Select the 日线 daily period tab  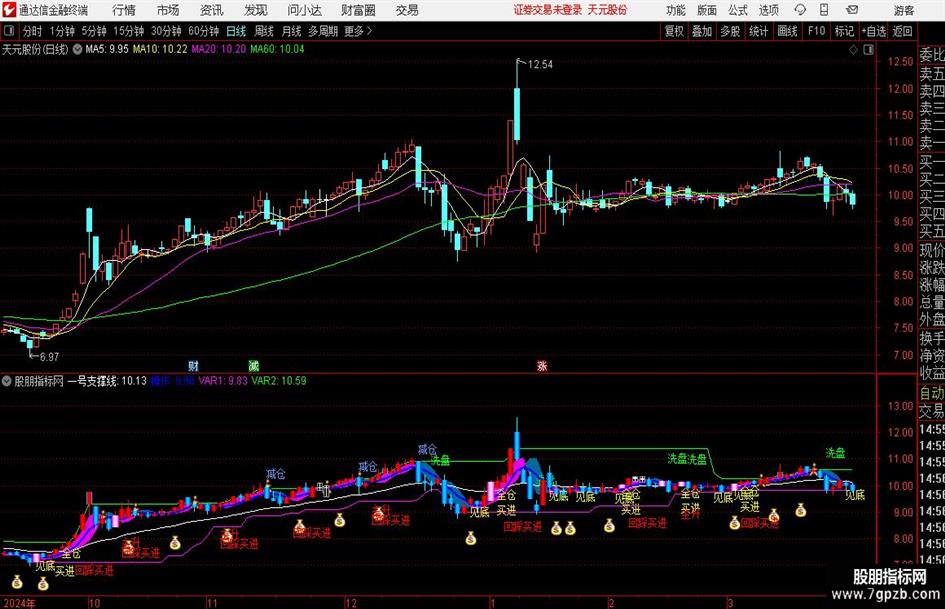[x=236, y=31]
